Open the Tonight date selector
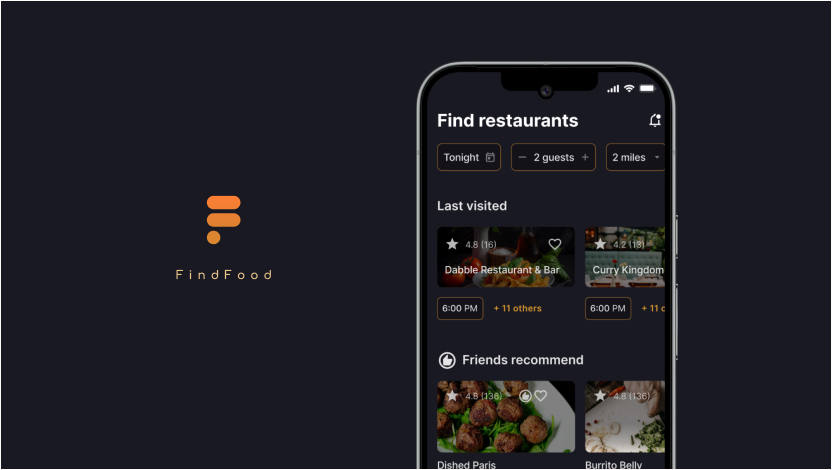Viewport: 832px width, 470px height. tap(469, 157)
